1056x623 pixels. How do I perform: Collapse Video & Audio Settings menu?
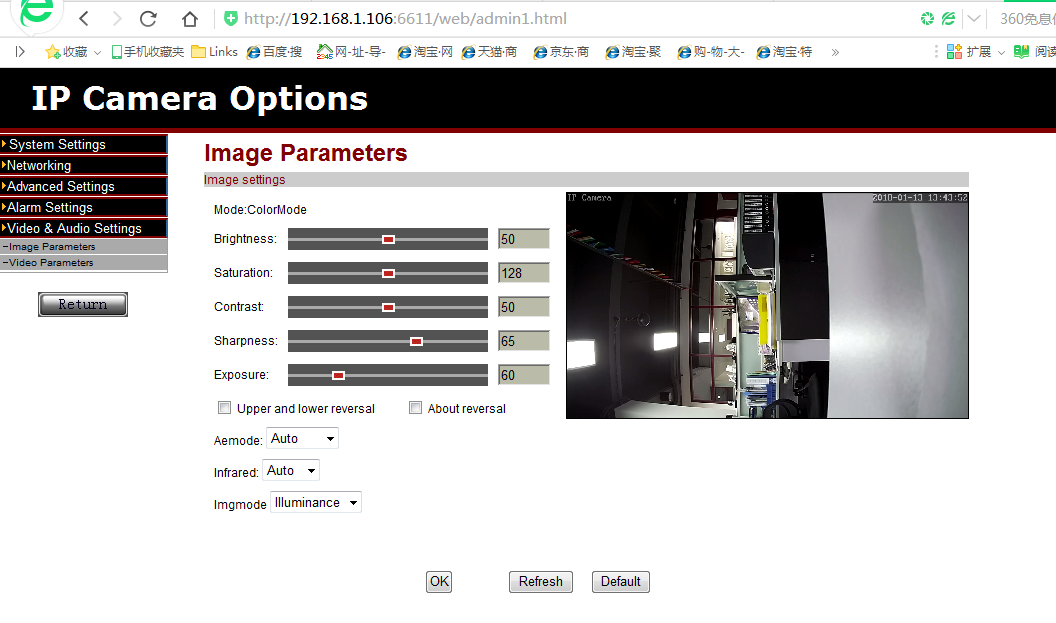(84, 228)
